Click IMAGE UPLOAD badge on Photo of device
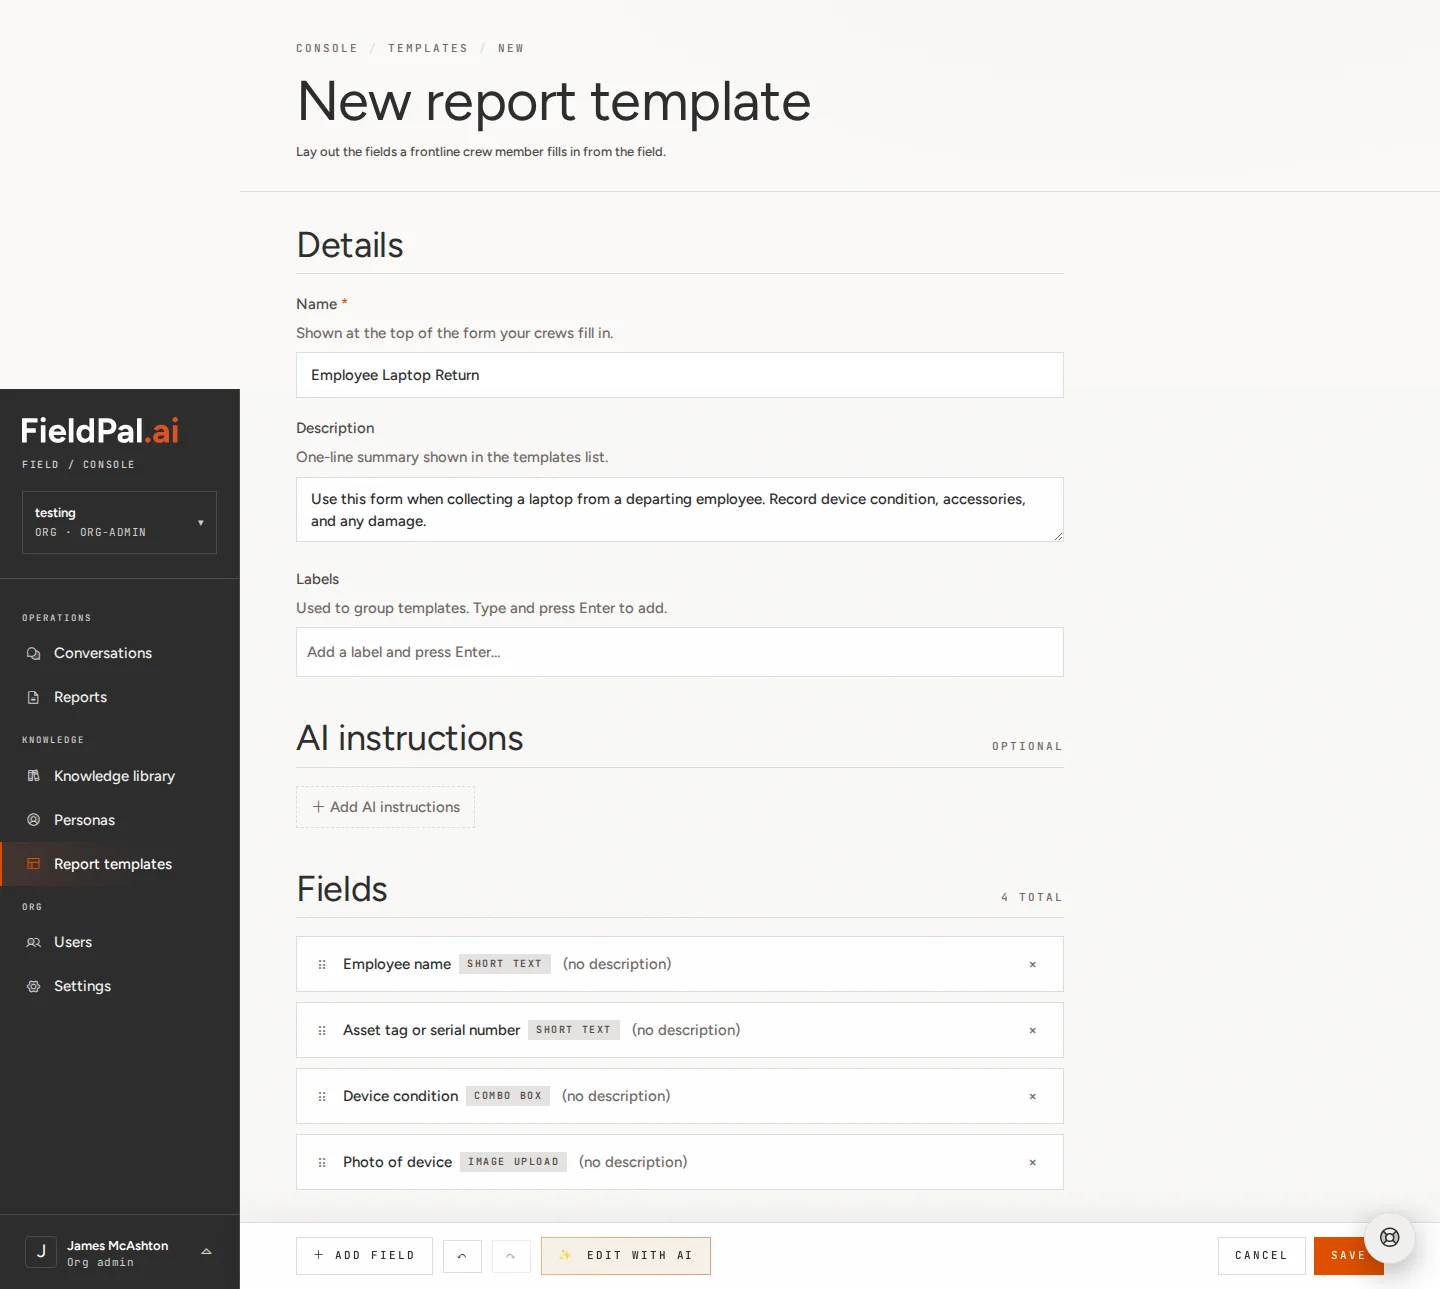This screenshot has height=1289, width=1440. click(x=513, y=1162)
